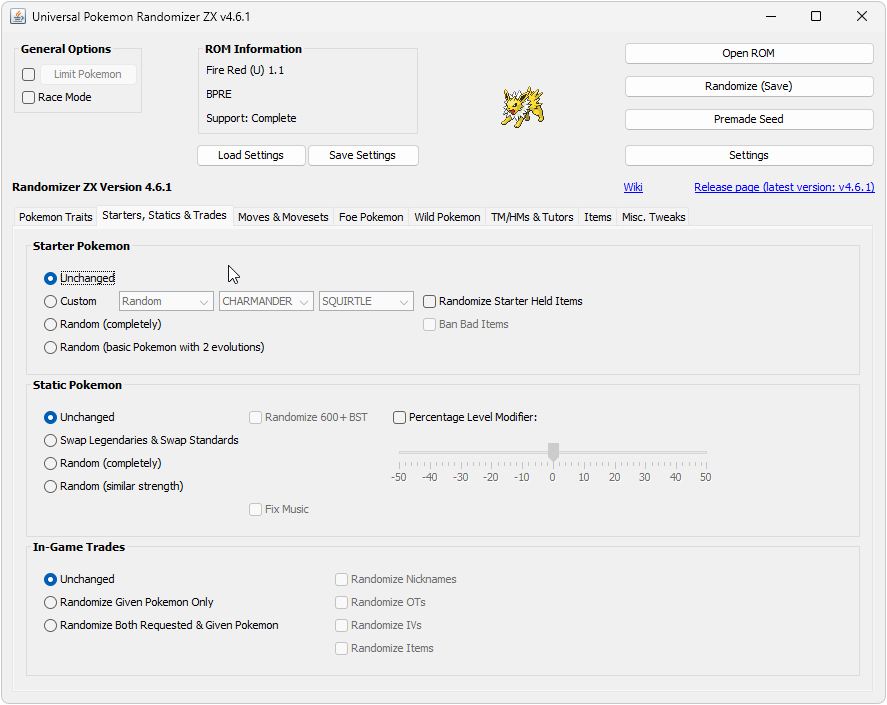Toggle Percentage Level Modifier checkbox
The height and width of the screenshot is (705, 887).
(400, 418)
